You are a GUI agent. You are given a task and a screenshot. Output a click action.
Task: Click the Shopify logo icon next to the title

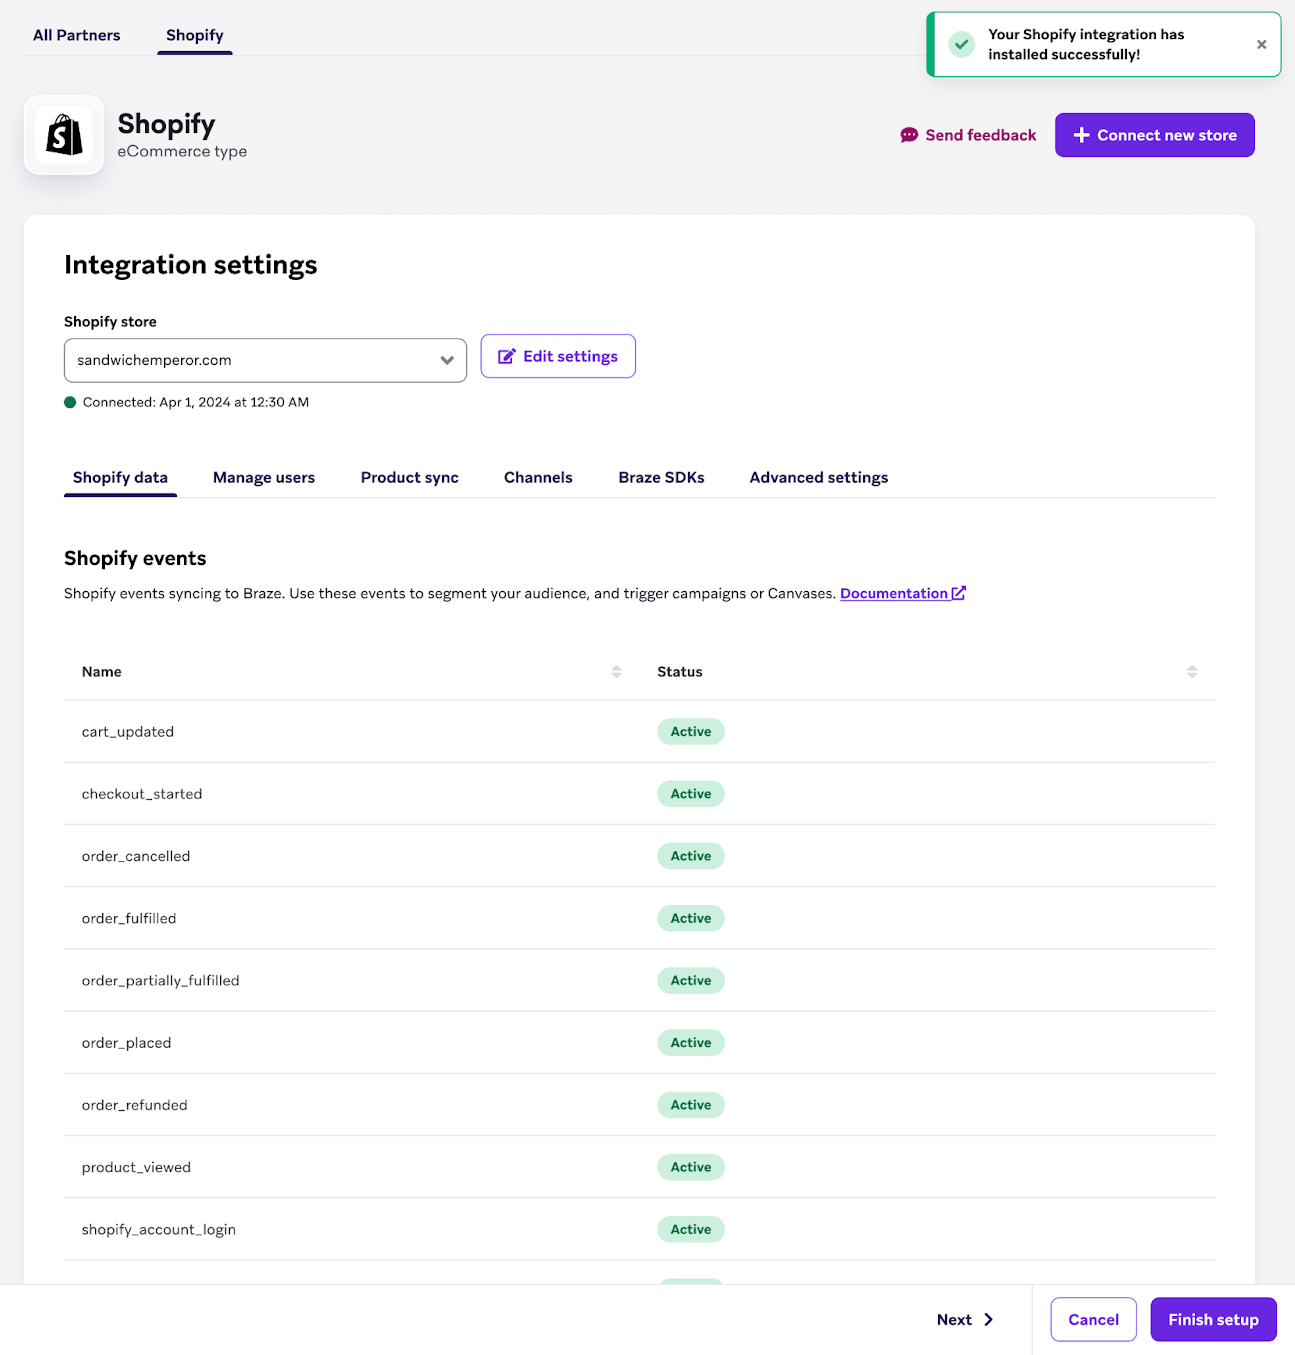(64, 135)
